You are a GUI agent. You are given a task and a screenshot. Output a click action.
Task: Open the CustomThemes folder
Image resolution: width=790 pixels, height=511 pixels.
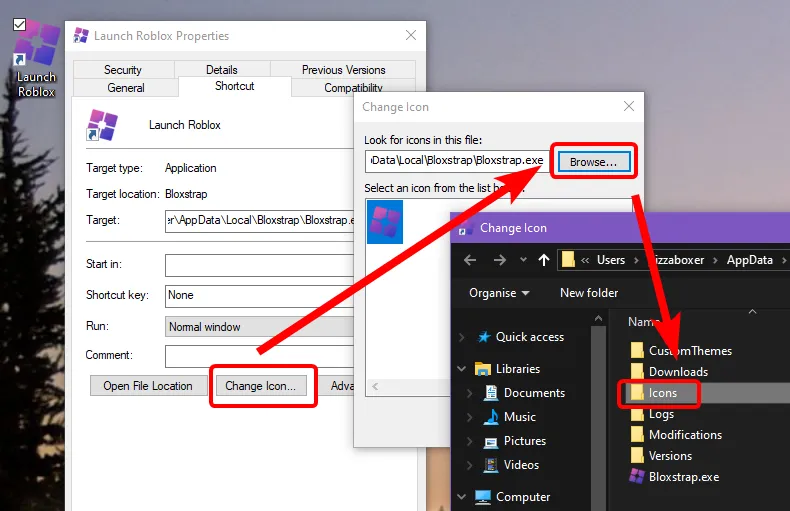click(x=689, y=351)
